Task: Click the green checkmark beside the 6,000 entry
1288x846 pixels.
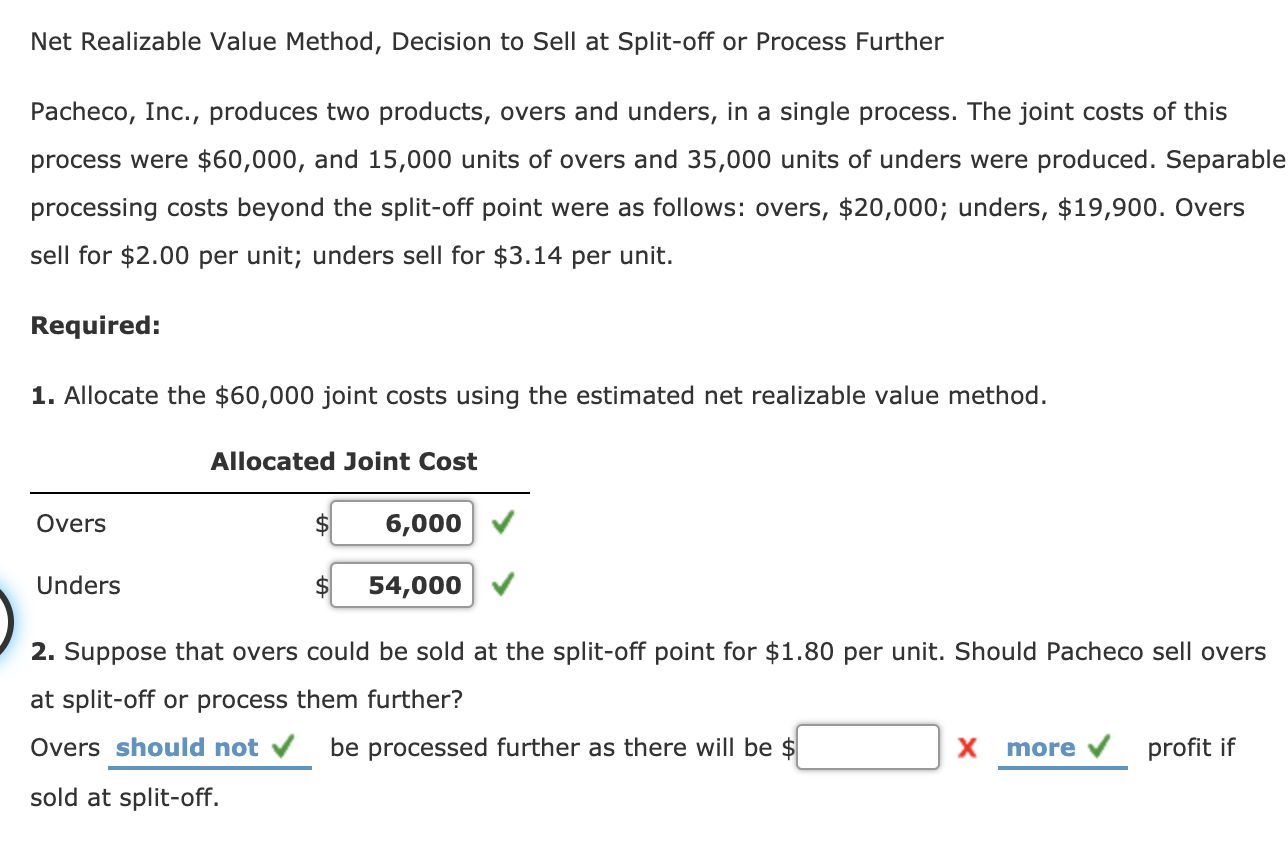Action: (500, 522)
